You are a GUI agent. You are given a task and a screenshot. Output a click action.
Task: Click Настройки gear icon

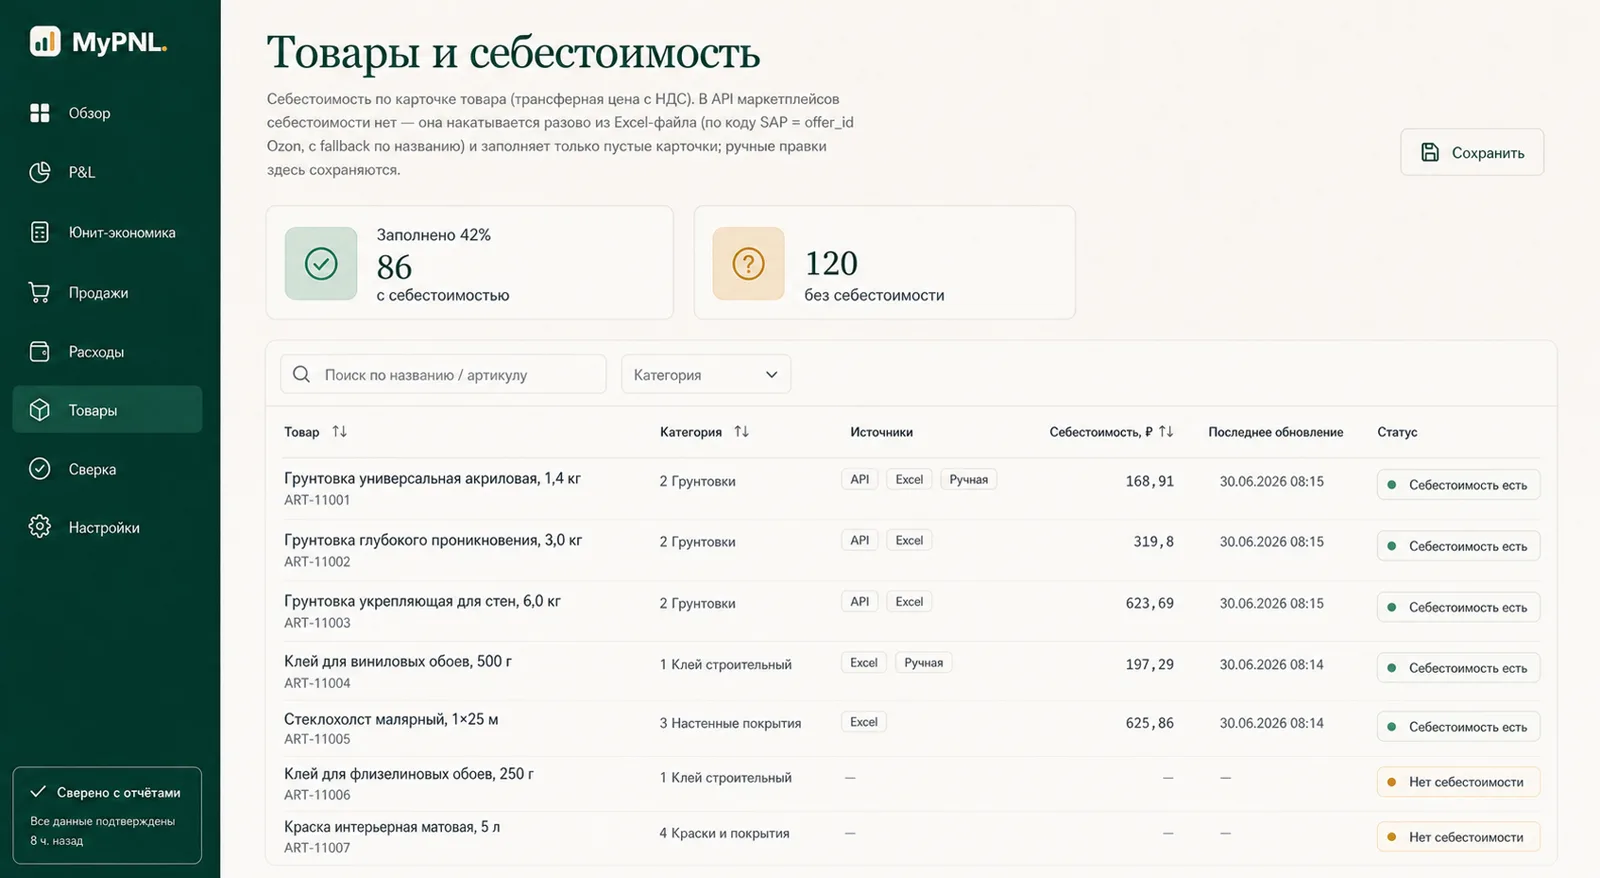[40, 526]
